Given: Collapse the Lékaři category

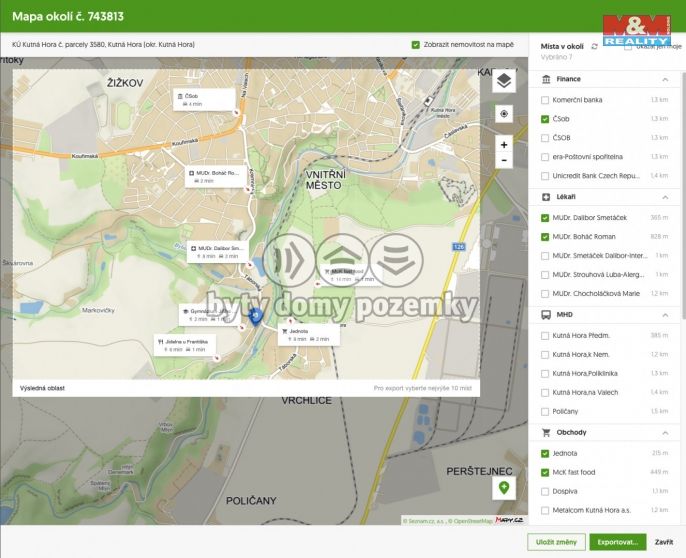Looking at the screenshot, I should [665, 197].
